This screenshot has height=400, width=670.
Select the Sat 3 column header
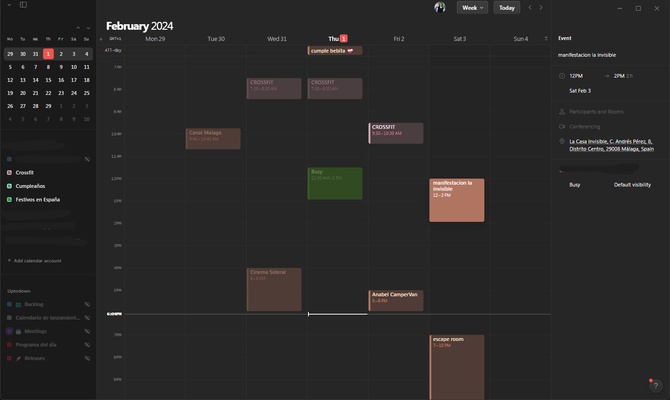click(460, 39)
